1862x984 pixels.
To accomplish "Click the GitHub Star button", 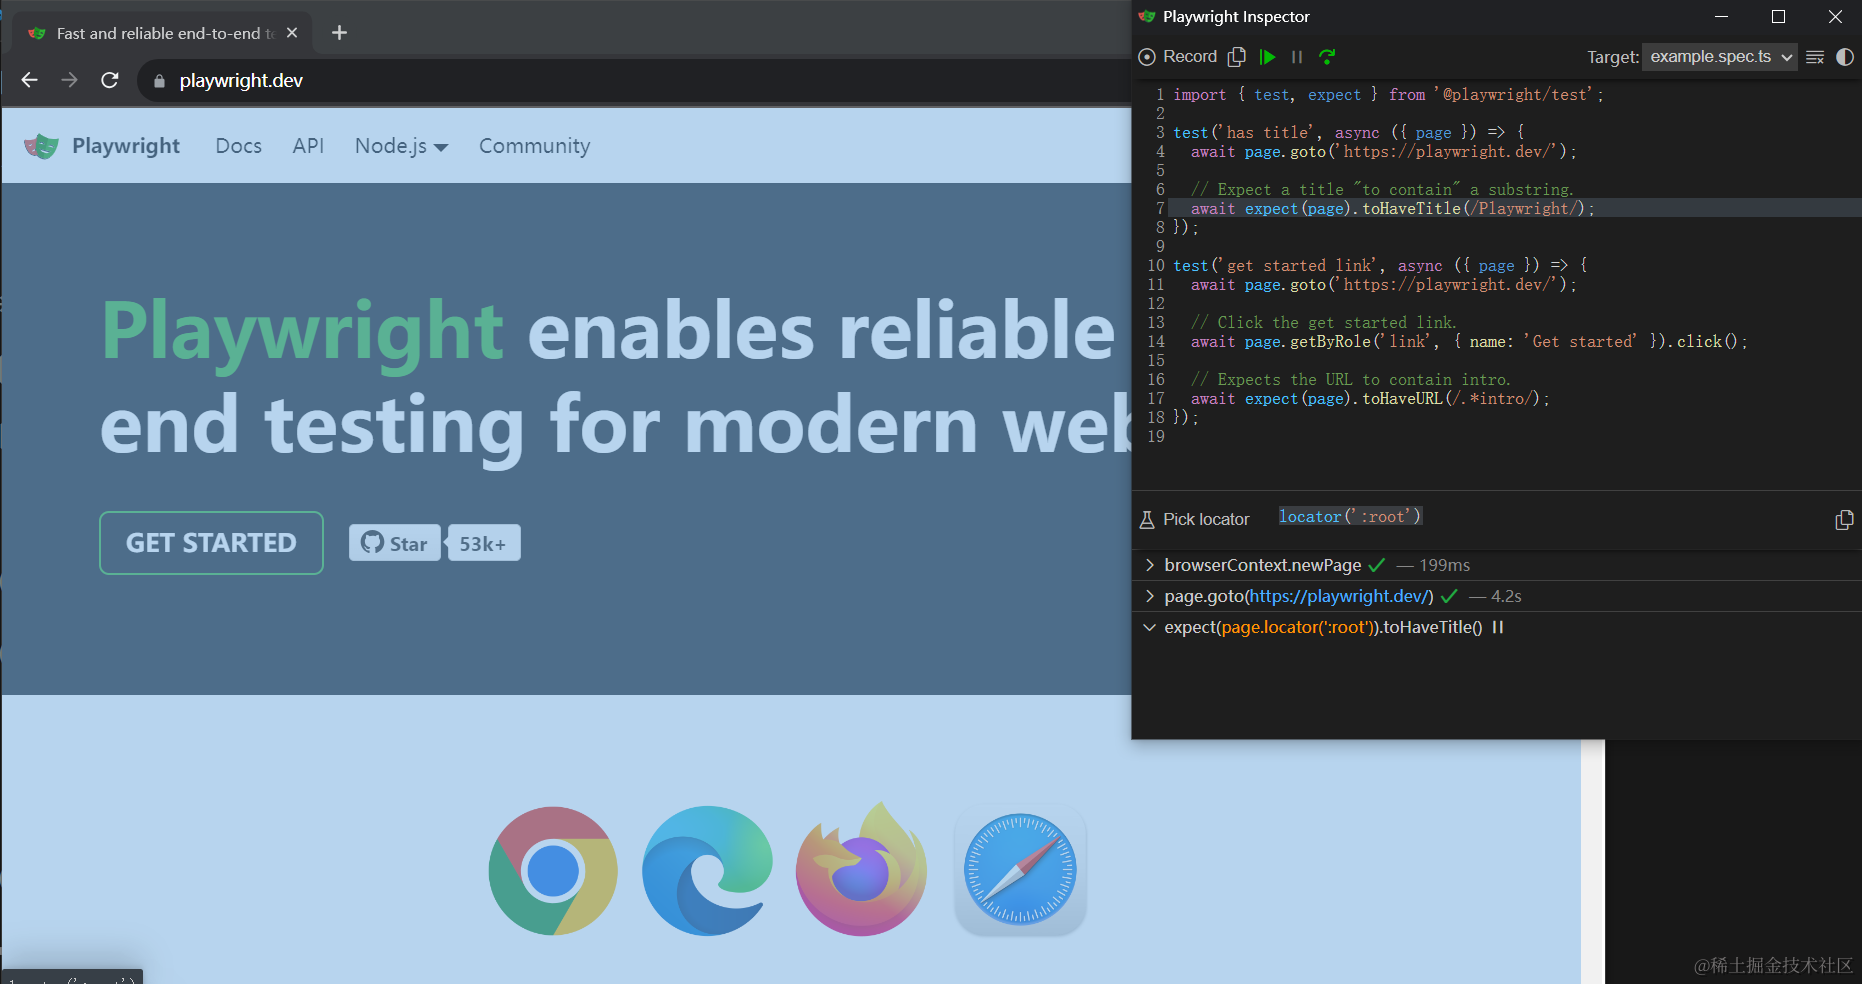I will (x=394, y=543).
